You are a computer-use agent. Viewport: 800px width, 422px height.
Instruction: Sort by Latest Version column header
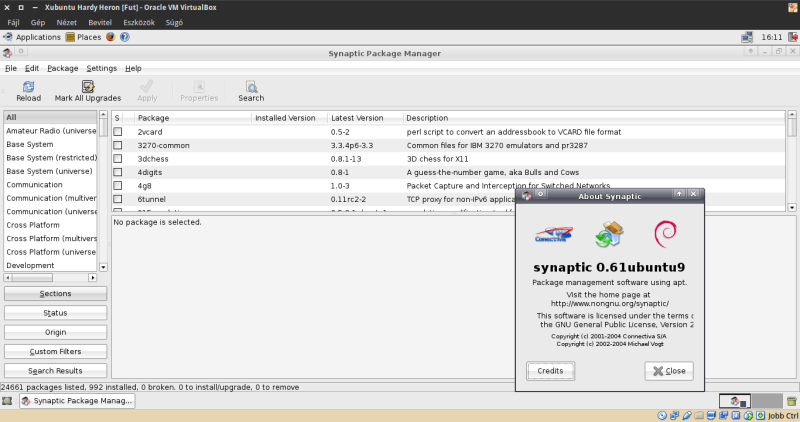(365, 118)
